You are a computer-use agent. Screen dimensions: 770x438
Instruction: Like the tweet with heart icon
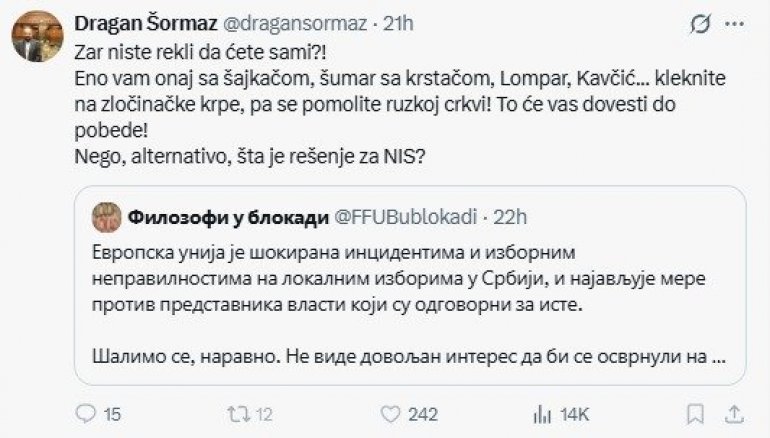tap(392, 413)
